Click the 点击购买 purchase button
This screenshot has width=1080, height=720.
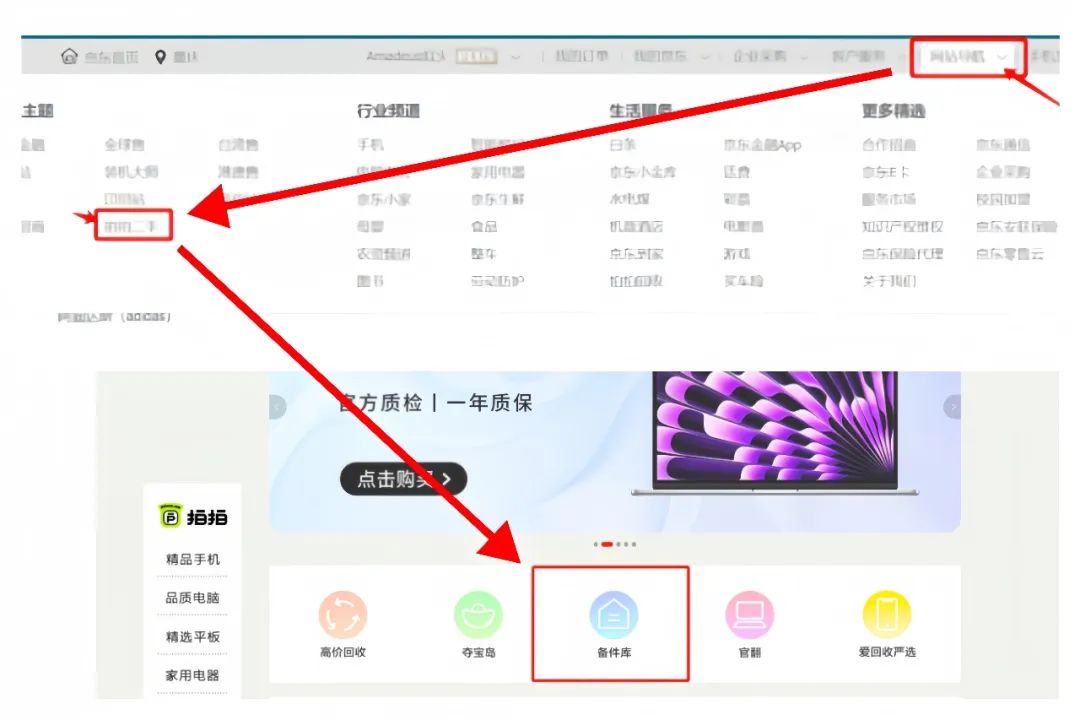[403, 478]
